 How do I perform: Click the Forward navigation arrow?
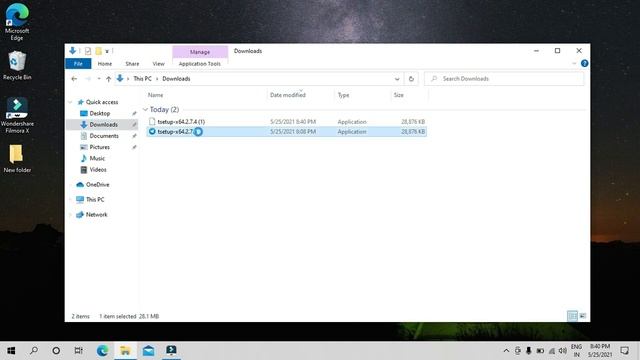(x=88, y=79)
